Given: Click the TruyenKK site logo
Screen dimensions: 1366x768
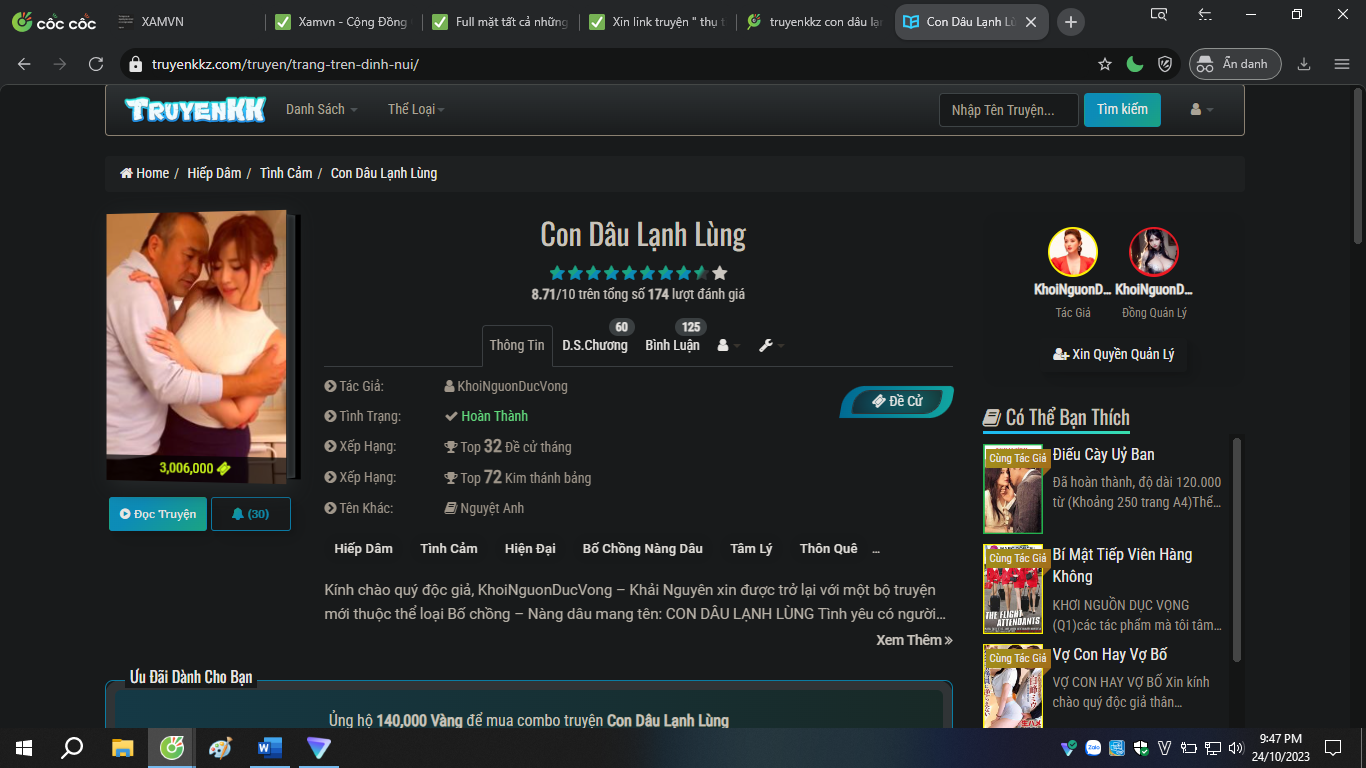Looking at the screenshot, I should tap(195, 110).
